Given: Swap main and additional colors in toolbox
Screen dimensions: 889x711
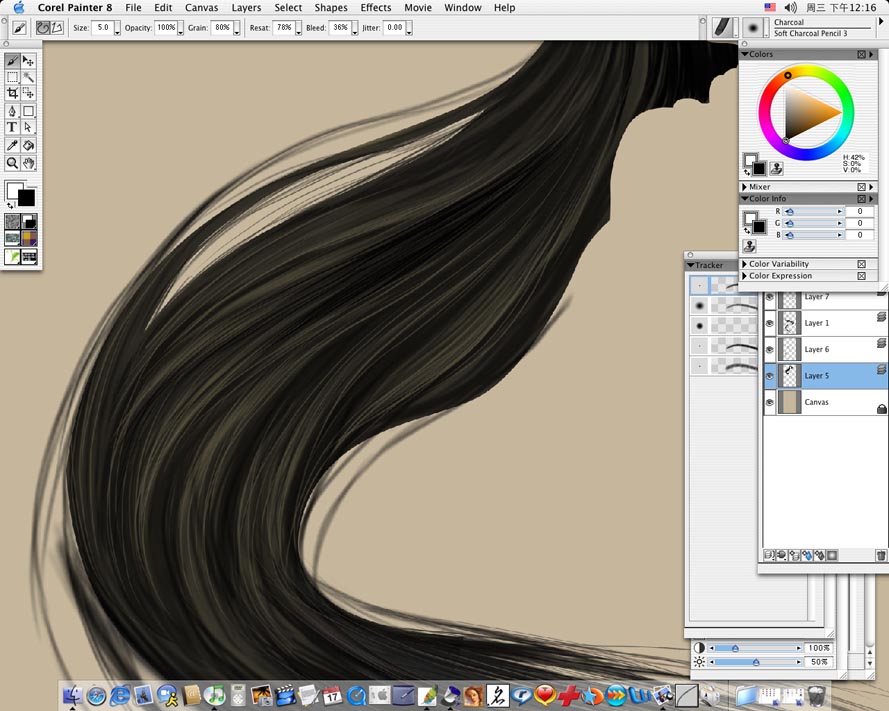Looking at the screenshot, I should [x=10, y=205].
